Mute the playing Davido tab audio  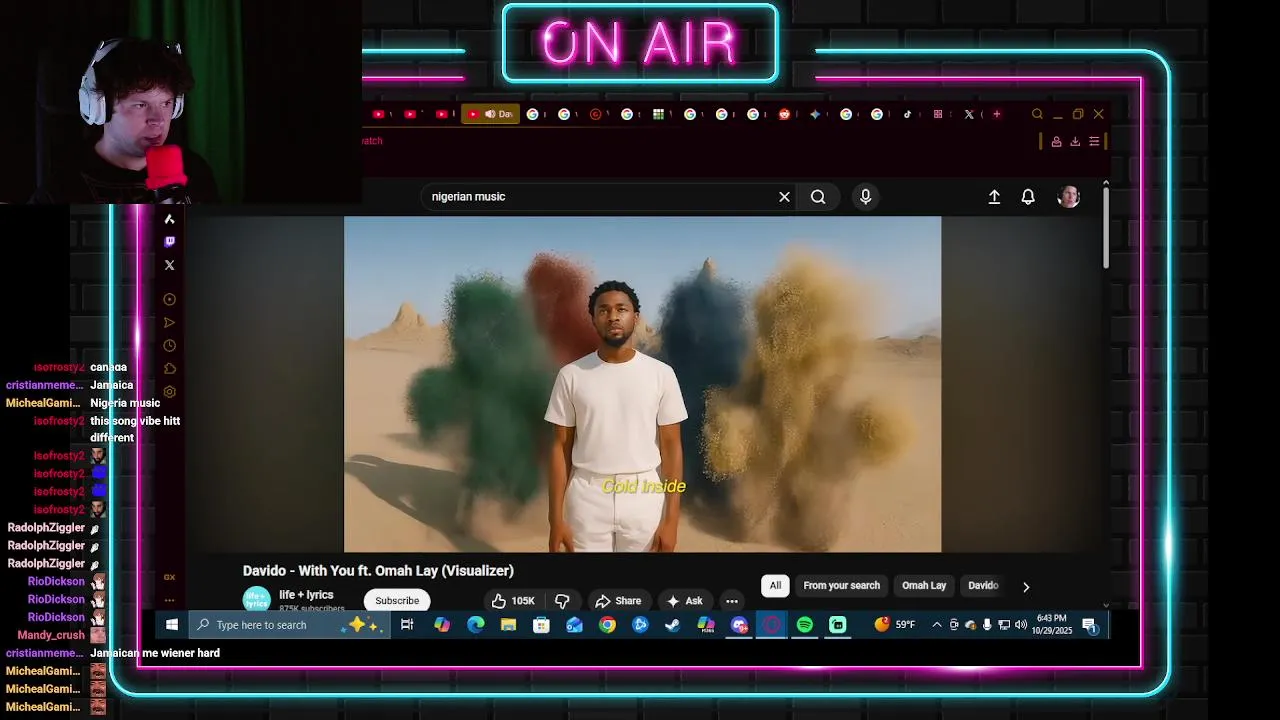click(x=490, y=114)
